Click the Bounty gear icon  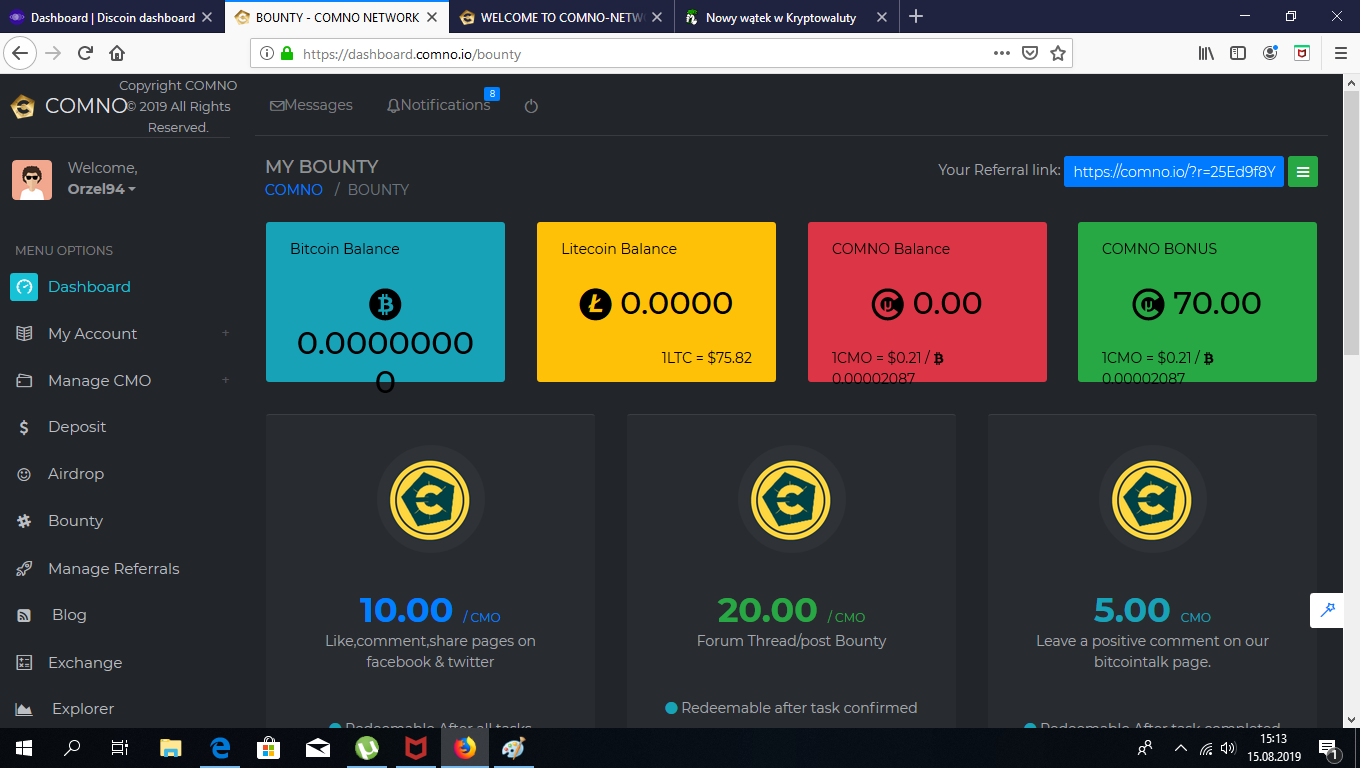pos(24,521)
